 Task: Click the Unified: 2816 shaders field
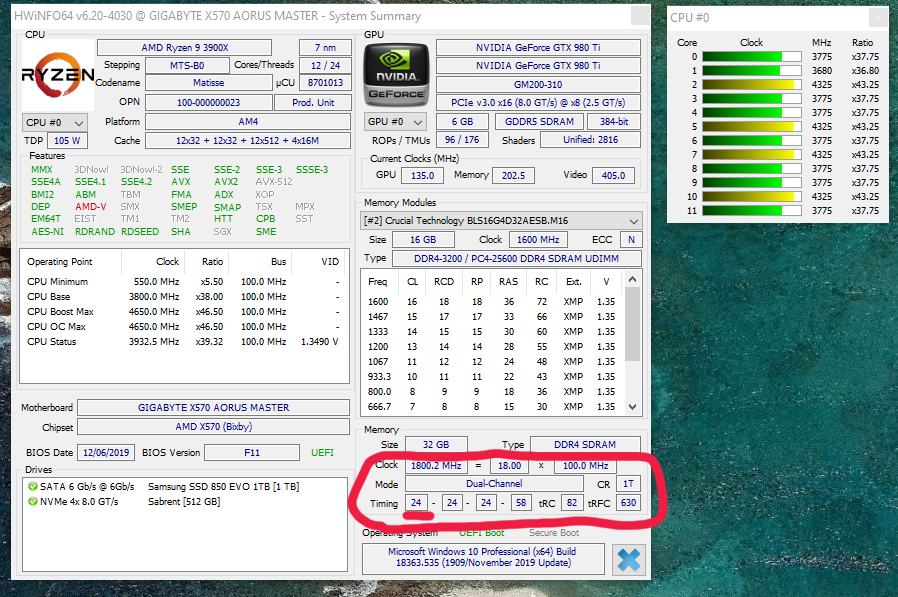(590, 139)
